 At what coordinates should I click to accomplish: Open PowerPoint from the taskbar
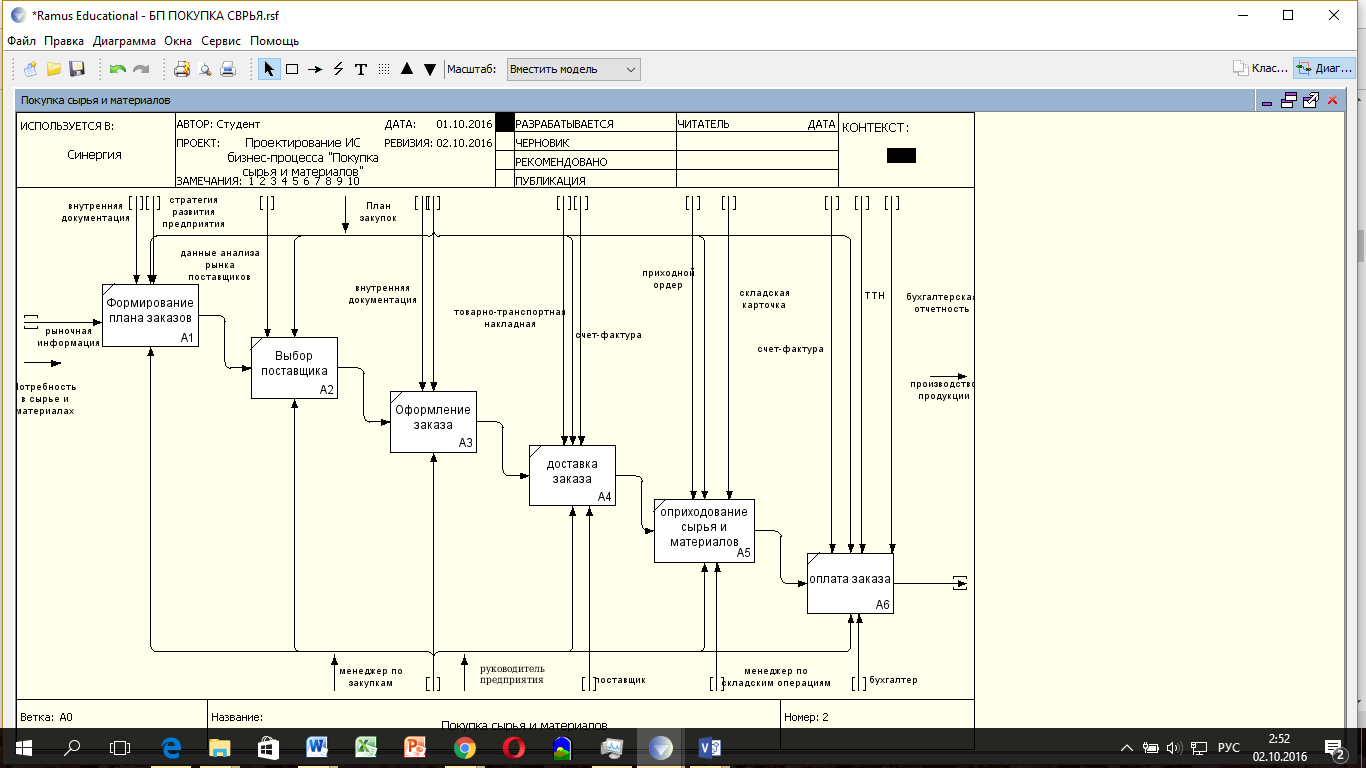pos(415,747)
